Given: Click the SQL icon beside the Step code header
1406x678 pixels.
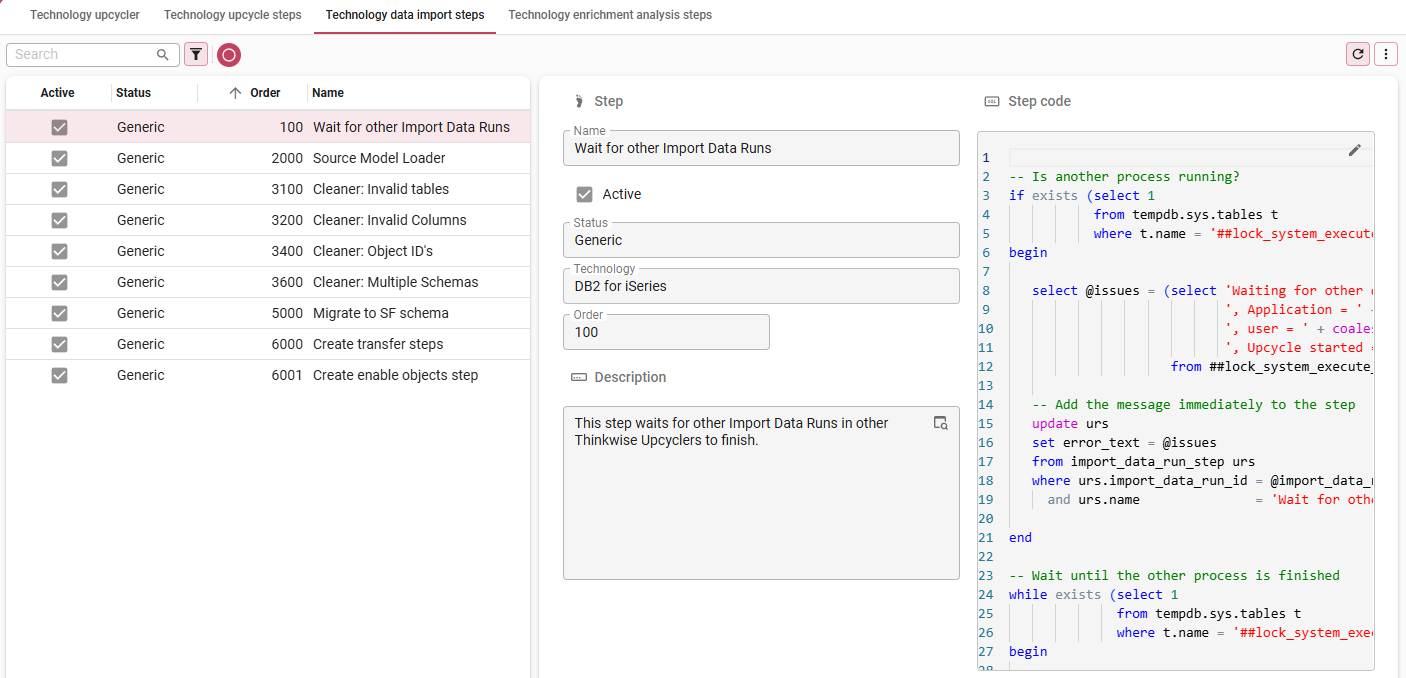Looking at the screenshot, I should [991, 100].
